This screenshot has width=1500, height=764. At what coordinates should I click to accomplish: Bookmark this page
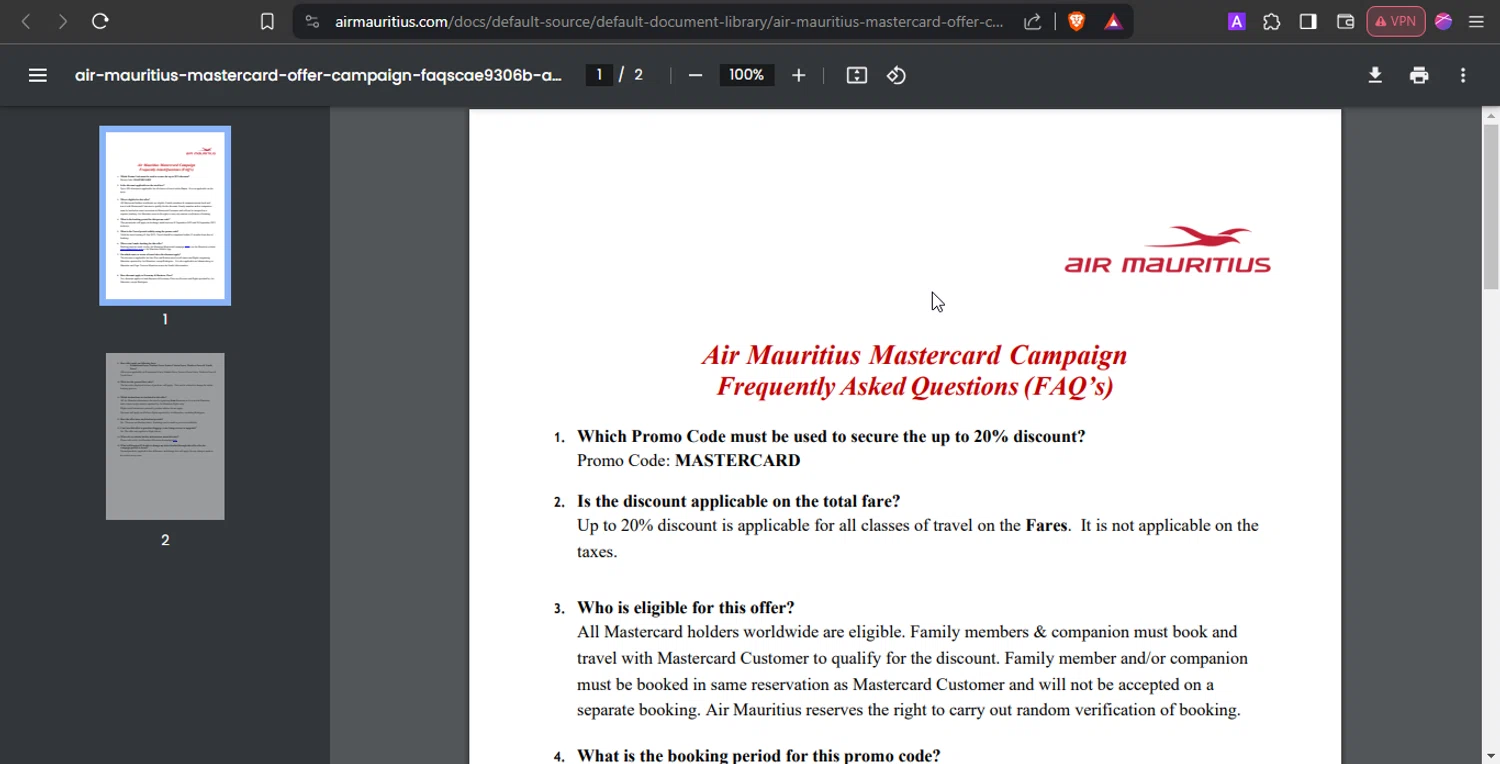[267, 21]
